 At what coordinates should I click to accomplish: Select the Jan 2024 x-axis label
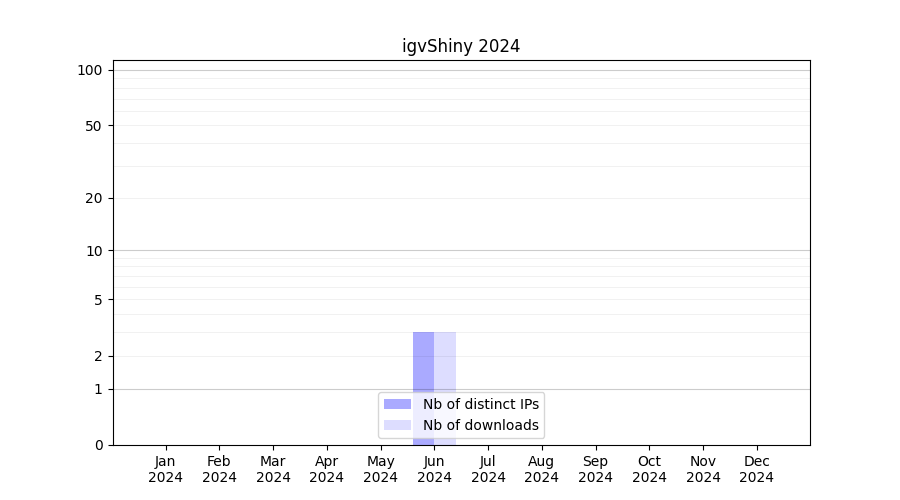point(166,469)
